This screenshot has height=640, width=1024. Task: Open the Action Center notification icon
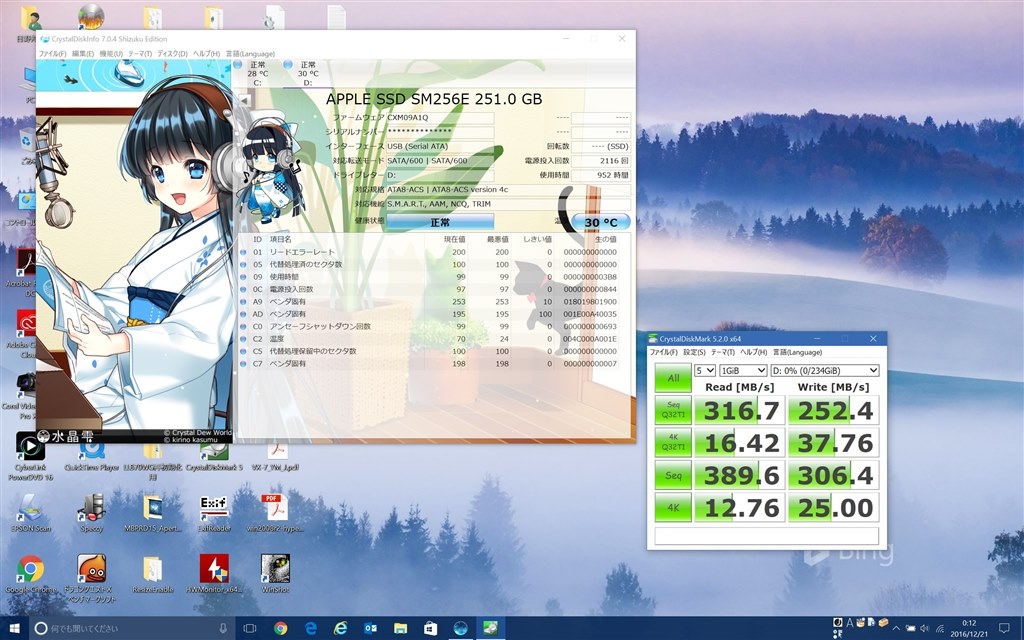1004,628
